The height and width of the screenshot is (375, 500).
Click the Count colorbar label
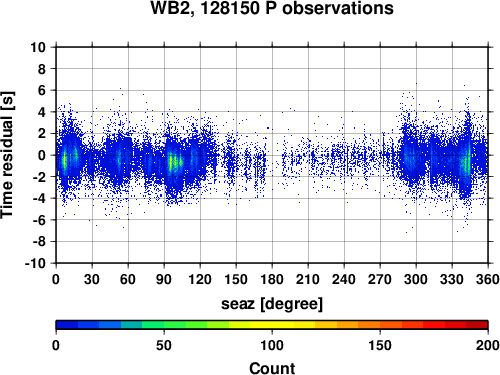(272, 368)
